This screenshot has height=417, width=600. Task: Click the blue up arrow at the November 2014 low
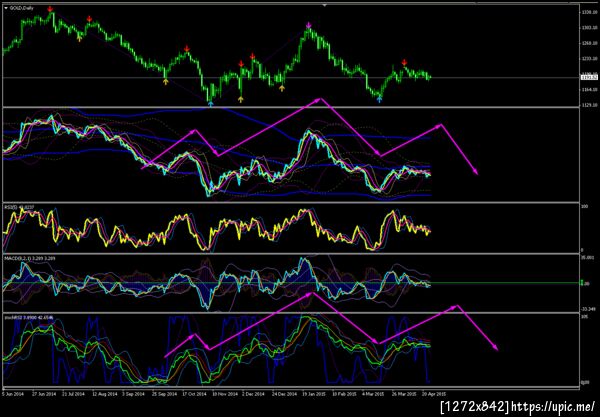coord(210,103)
